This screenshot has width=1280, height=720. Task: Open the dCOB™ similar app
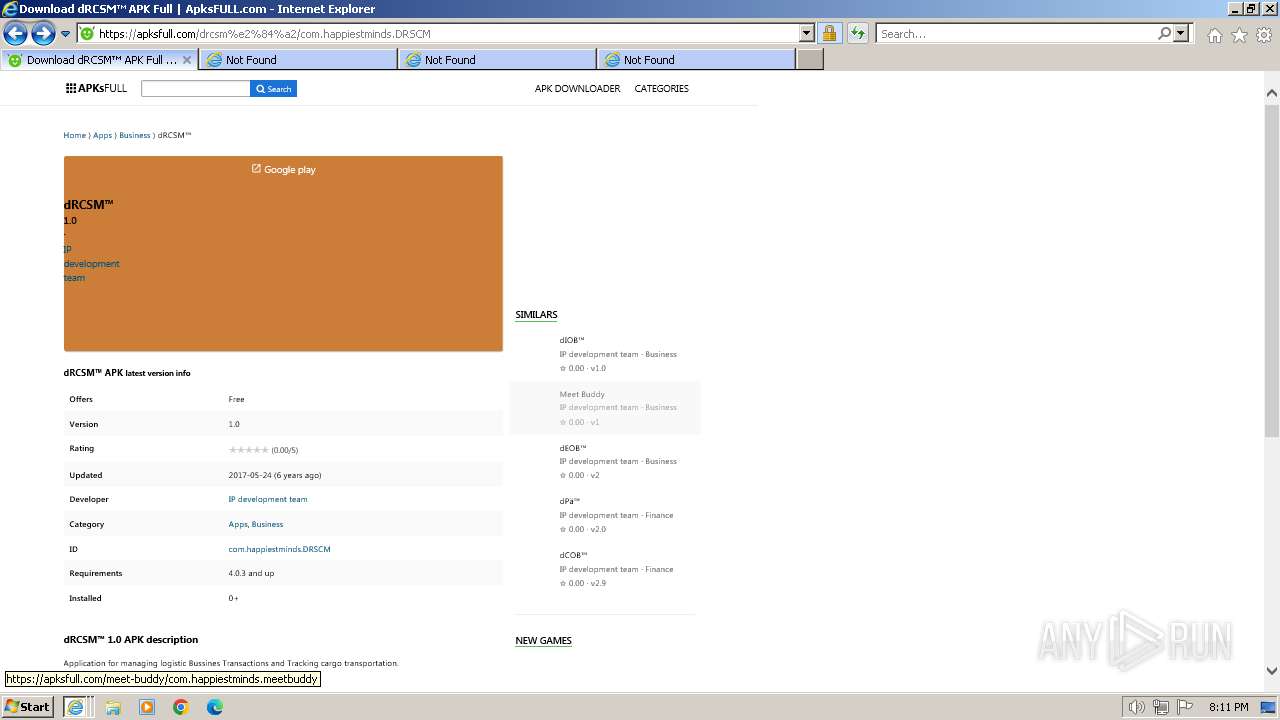[x=605, y=569]
